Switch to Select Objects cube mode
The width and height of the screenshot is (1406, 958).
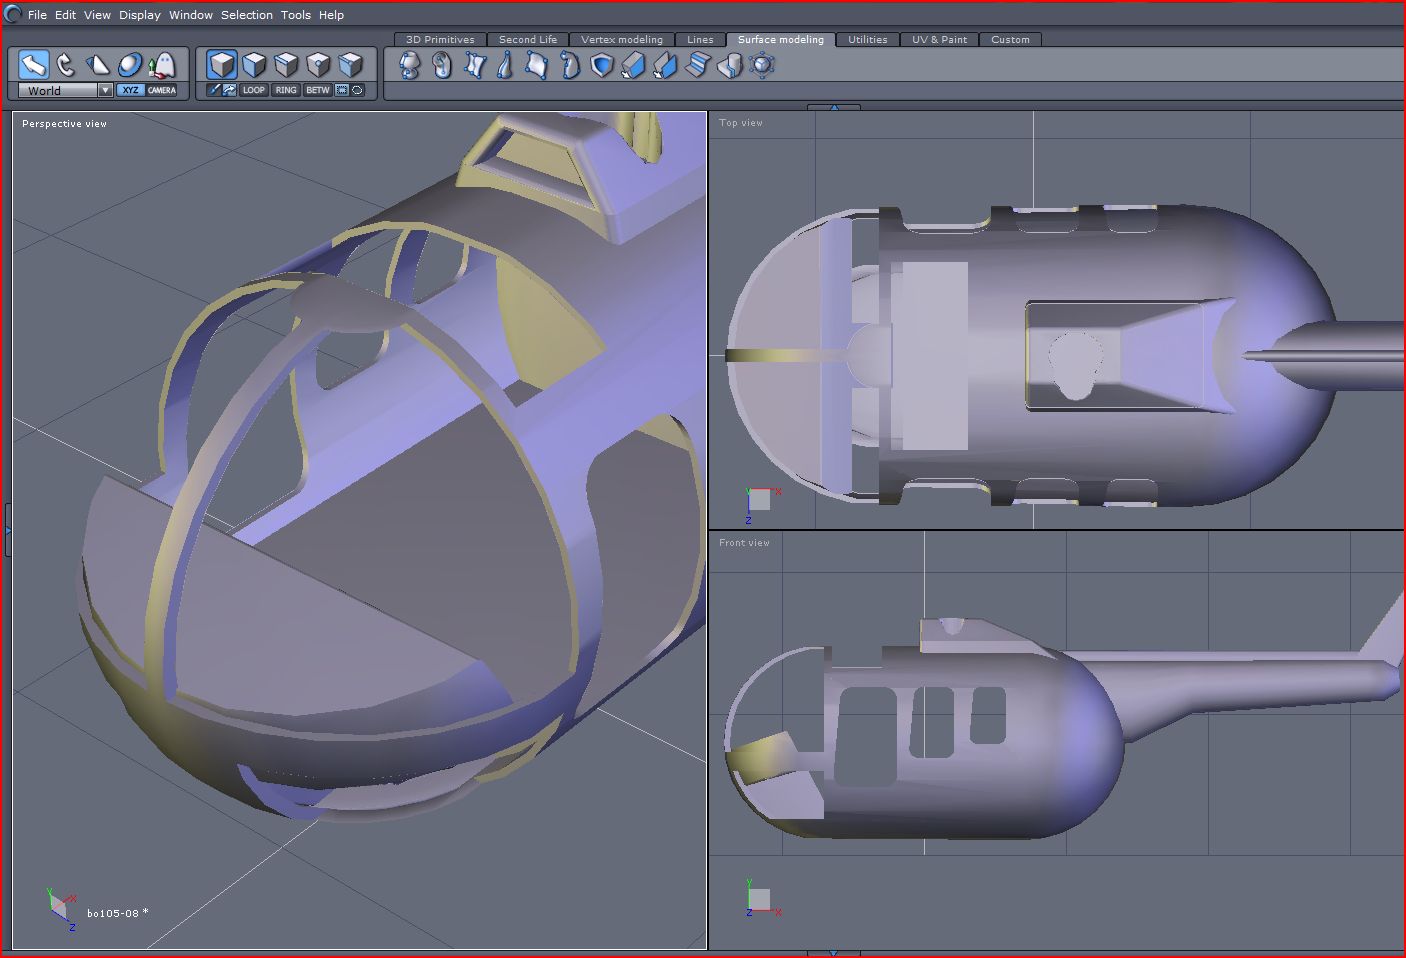coord(222,65)
